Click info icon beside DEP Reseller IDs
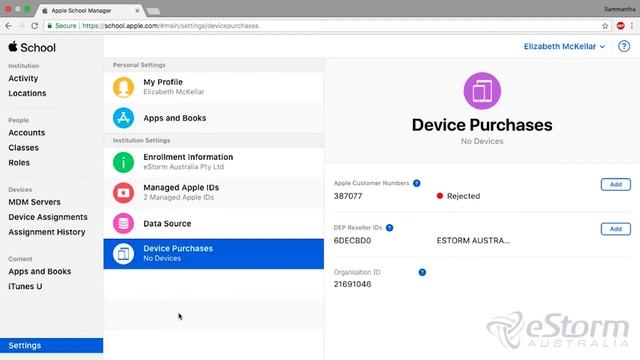Image resolution: width=640 pixels, height=360 pixels. pos(389,228)
